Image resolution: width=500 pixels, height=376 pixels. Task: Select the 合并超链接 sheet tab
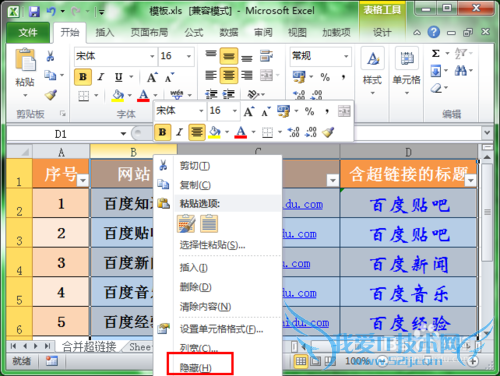pyautogui.click(x=89, y=347)
